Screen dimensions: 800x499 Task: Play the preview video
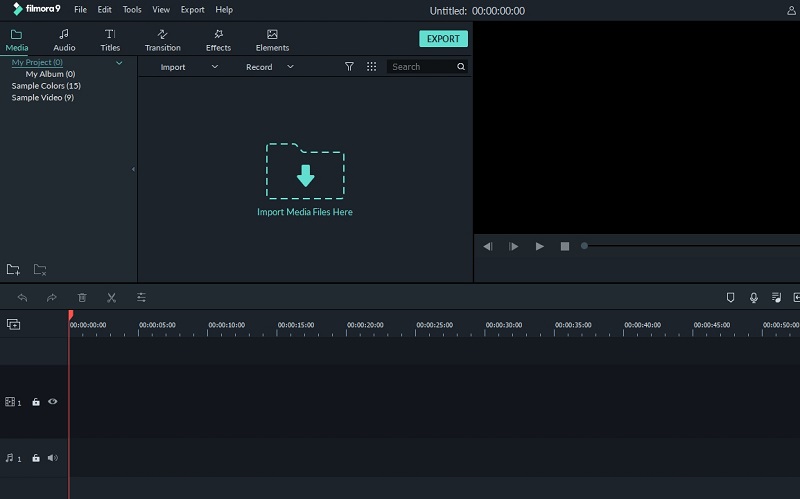point(539,246)
